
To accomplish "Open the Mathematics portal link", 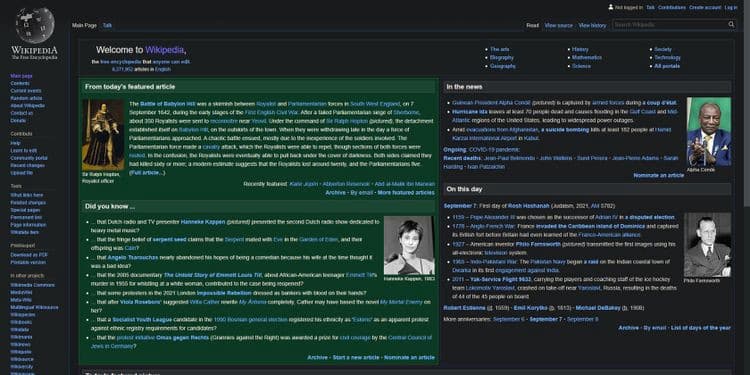I will pos(587,57).
